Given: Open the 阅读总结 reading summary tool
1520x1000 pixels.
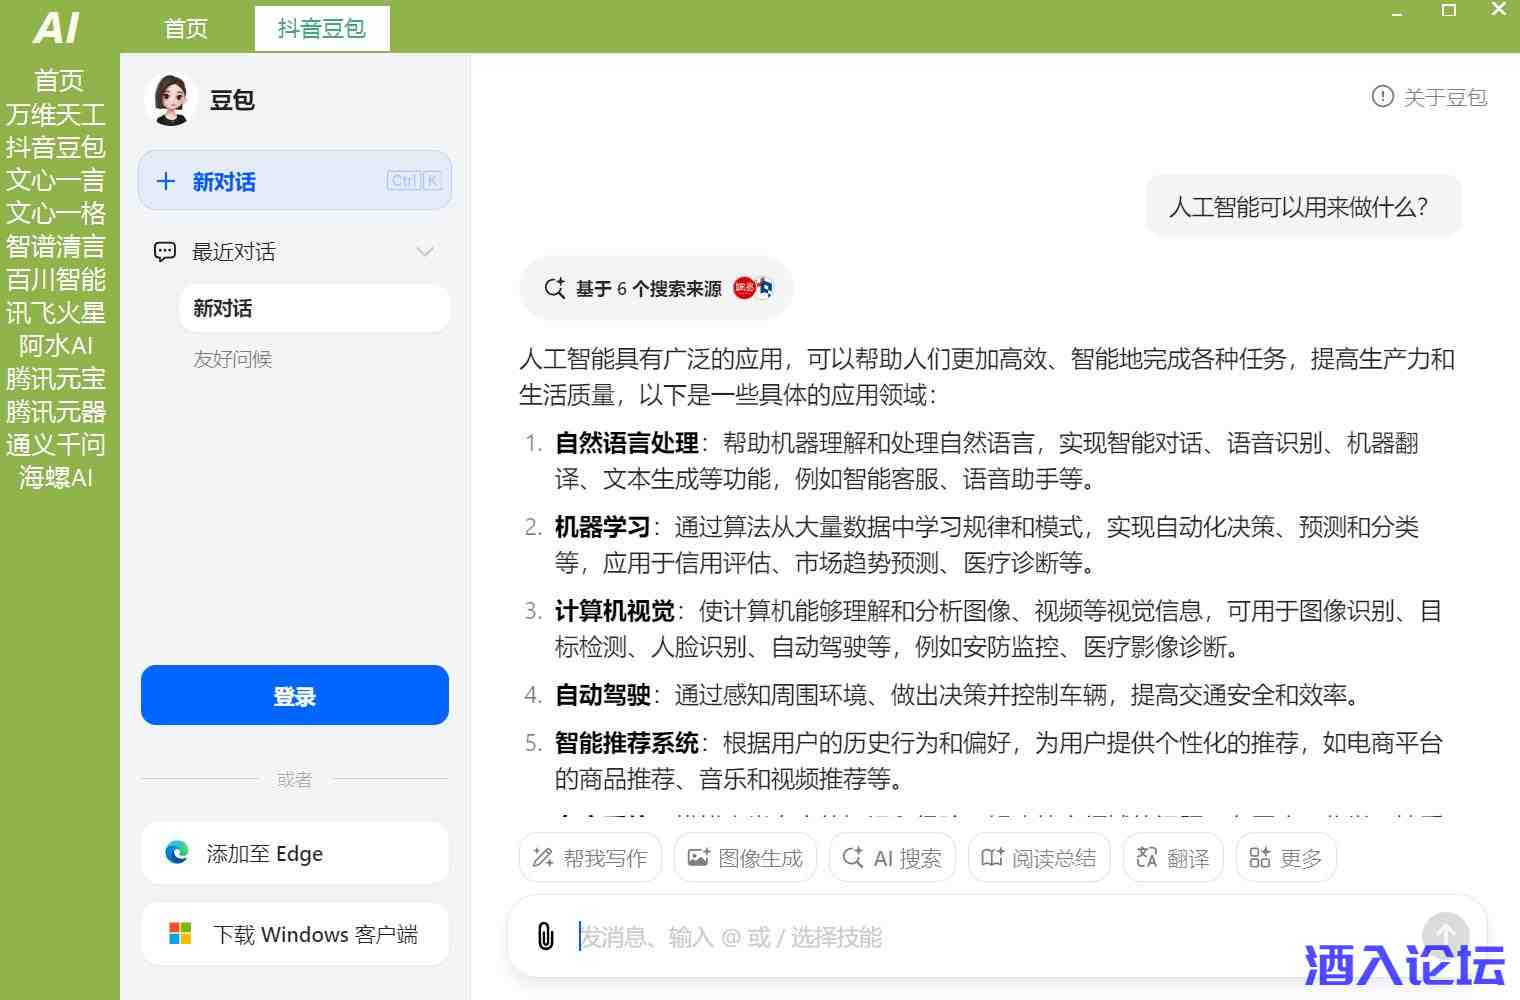Looking at the screenshot, I should [x=1039, y=858].
